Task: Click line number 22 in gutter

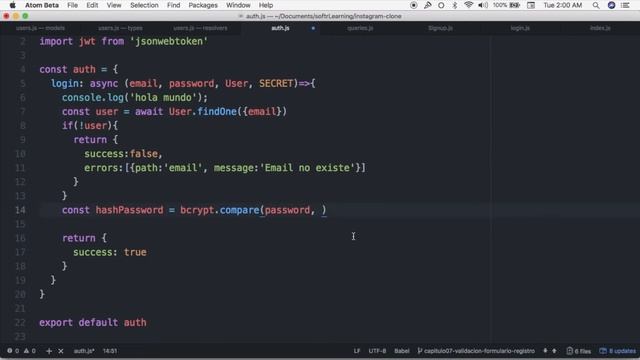Action: (x=20, y=322)
